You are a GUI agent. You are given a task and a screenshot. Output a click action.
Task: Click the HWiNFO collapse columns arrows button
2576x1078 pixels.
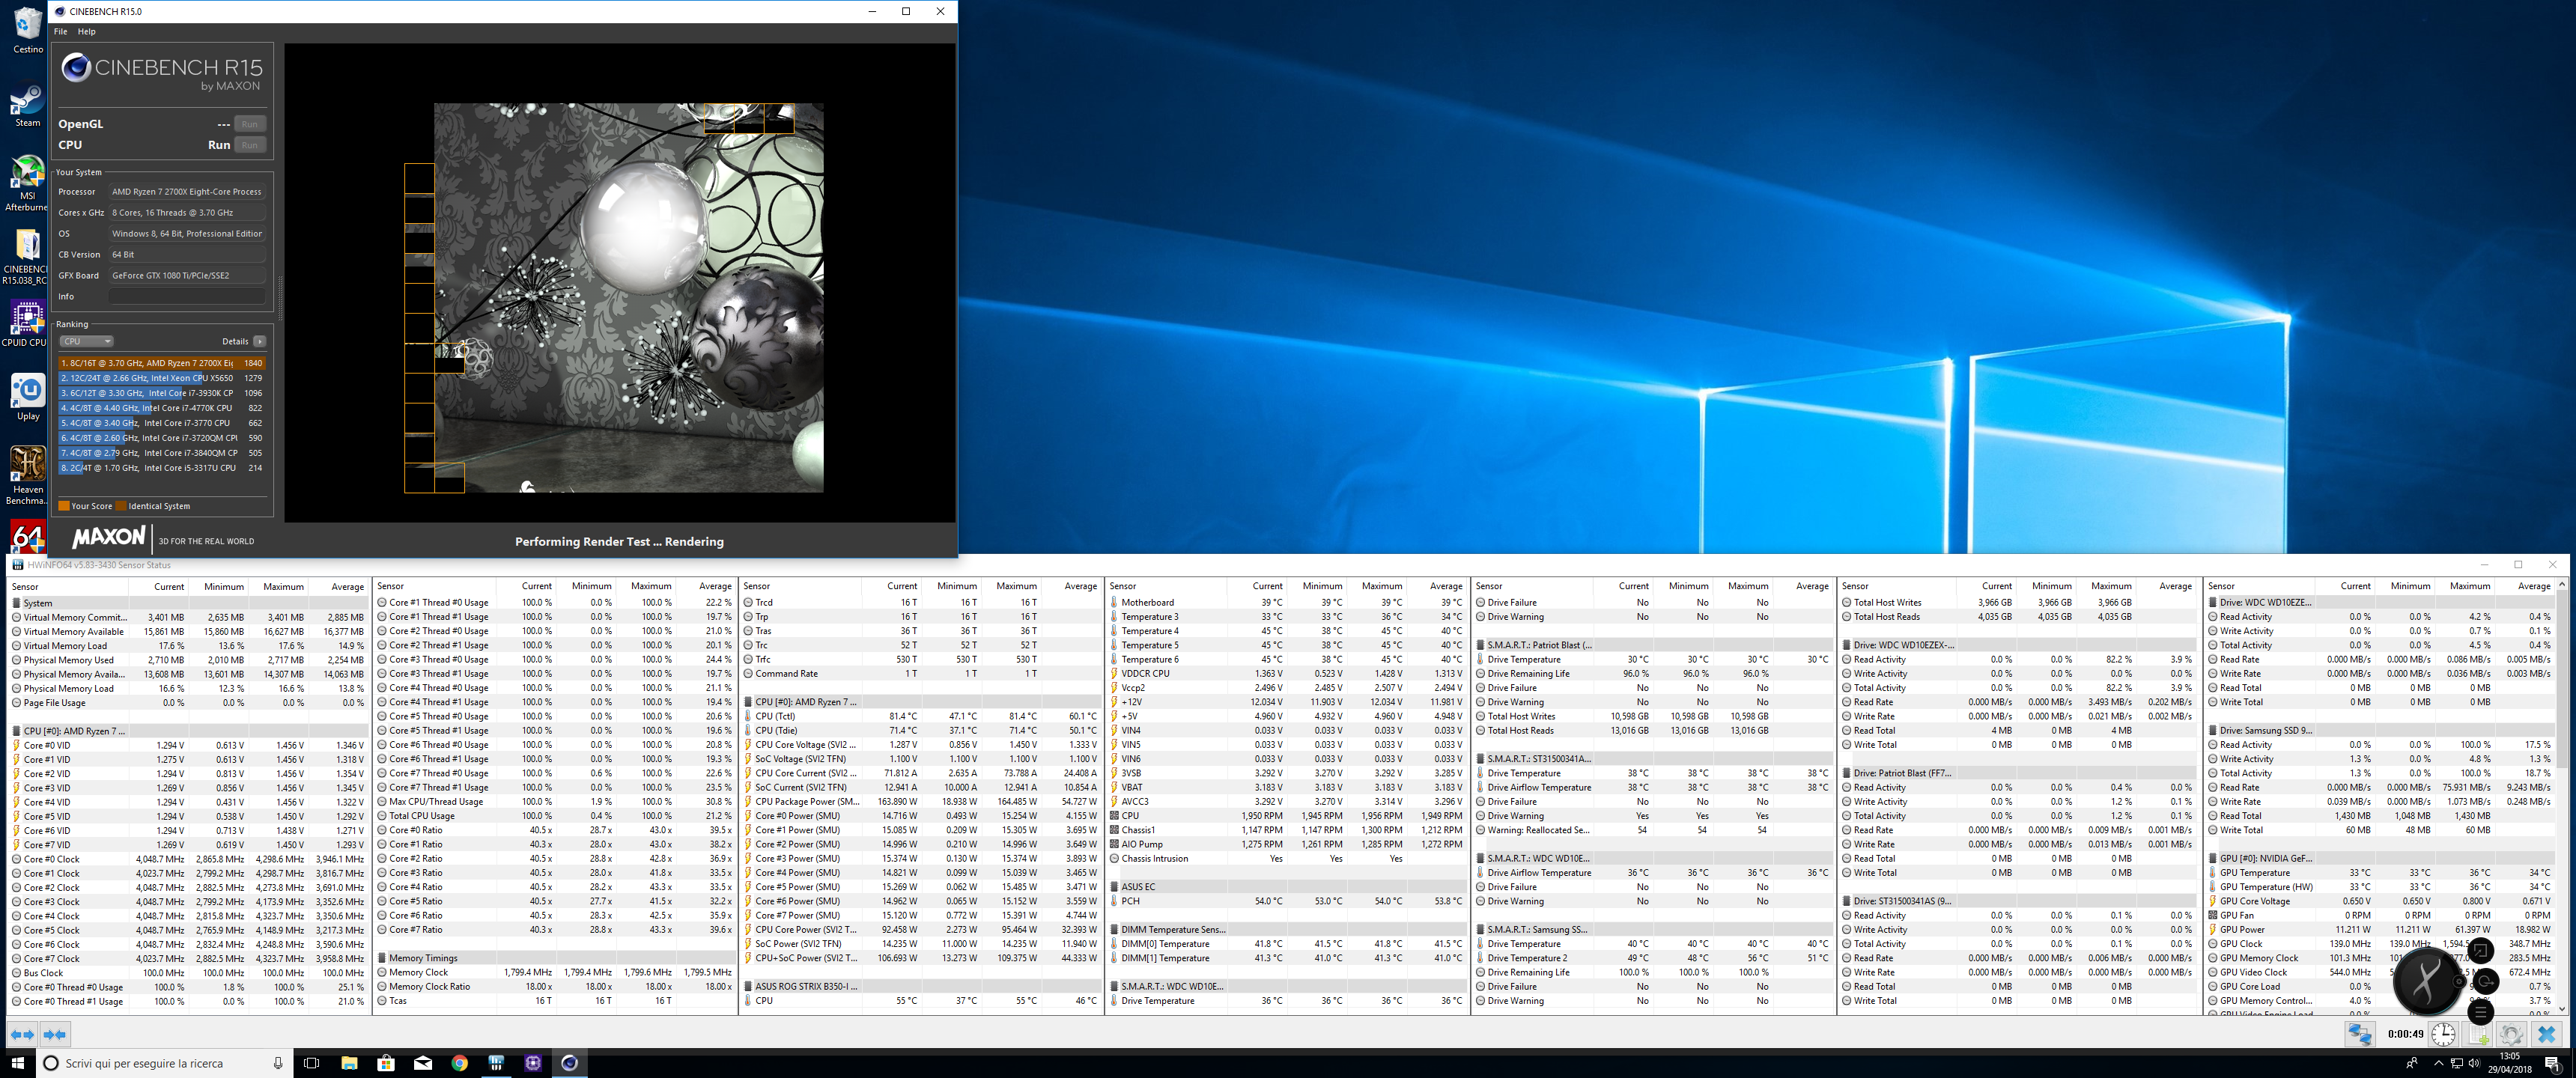pos(55,1034)
